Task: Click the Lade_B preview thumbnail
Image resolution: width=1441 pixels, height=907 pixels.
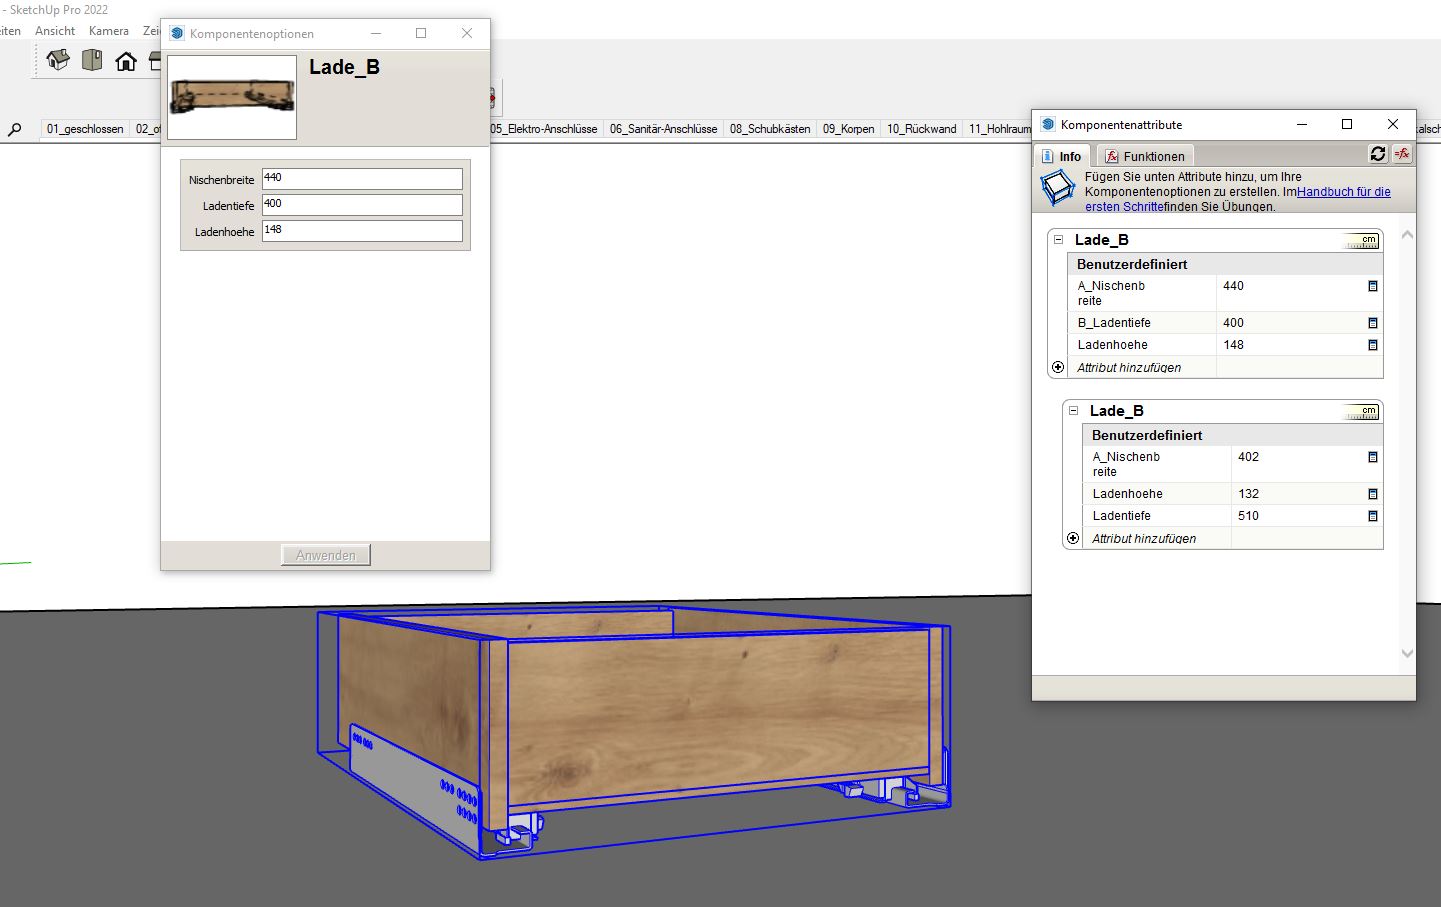Action: [x=232, y=97]
